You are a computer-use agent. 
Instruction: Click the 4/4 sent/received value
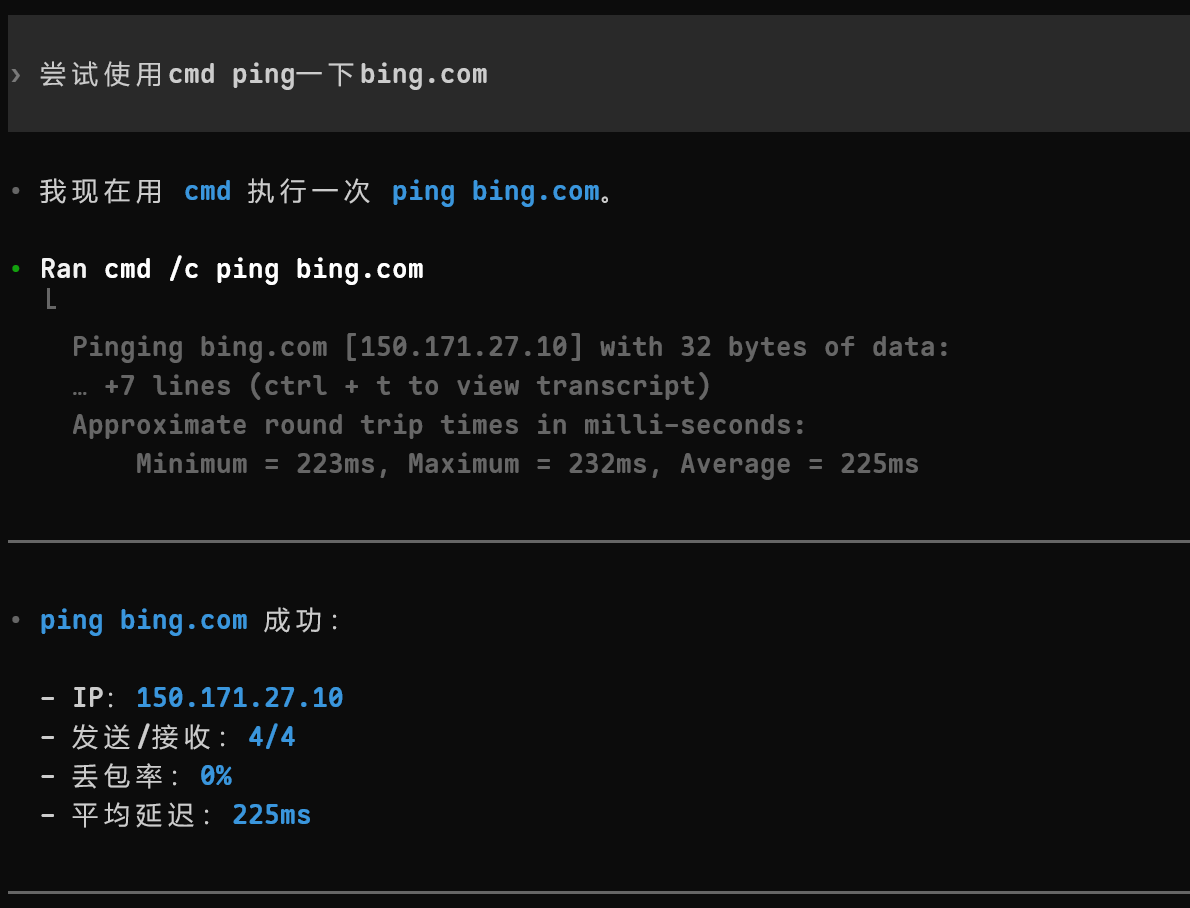point(272,736)
